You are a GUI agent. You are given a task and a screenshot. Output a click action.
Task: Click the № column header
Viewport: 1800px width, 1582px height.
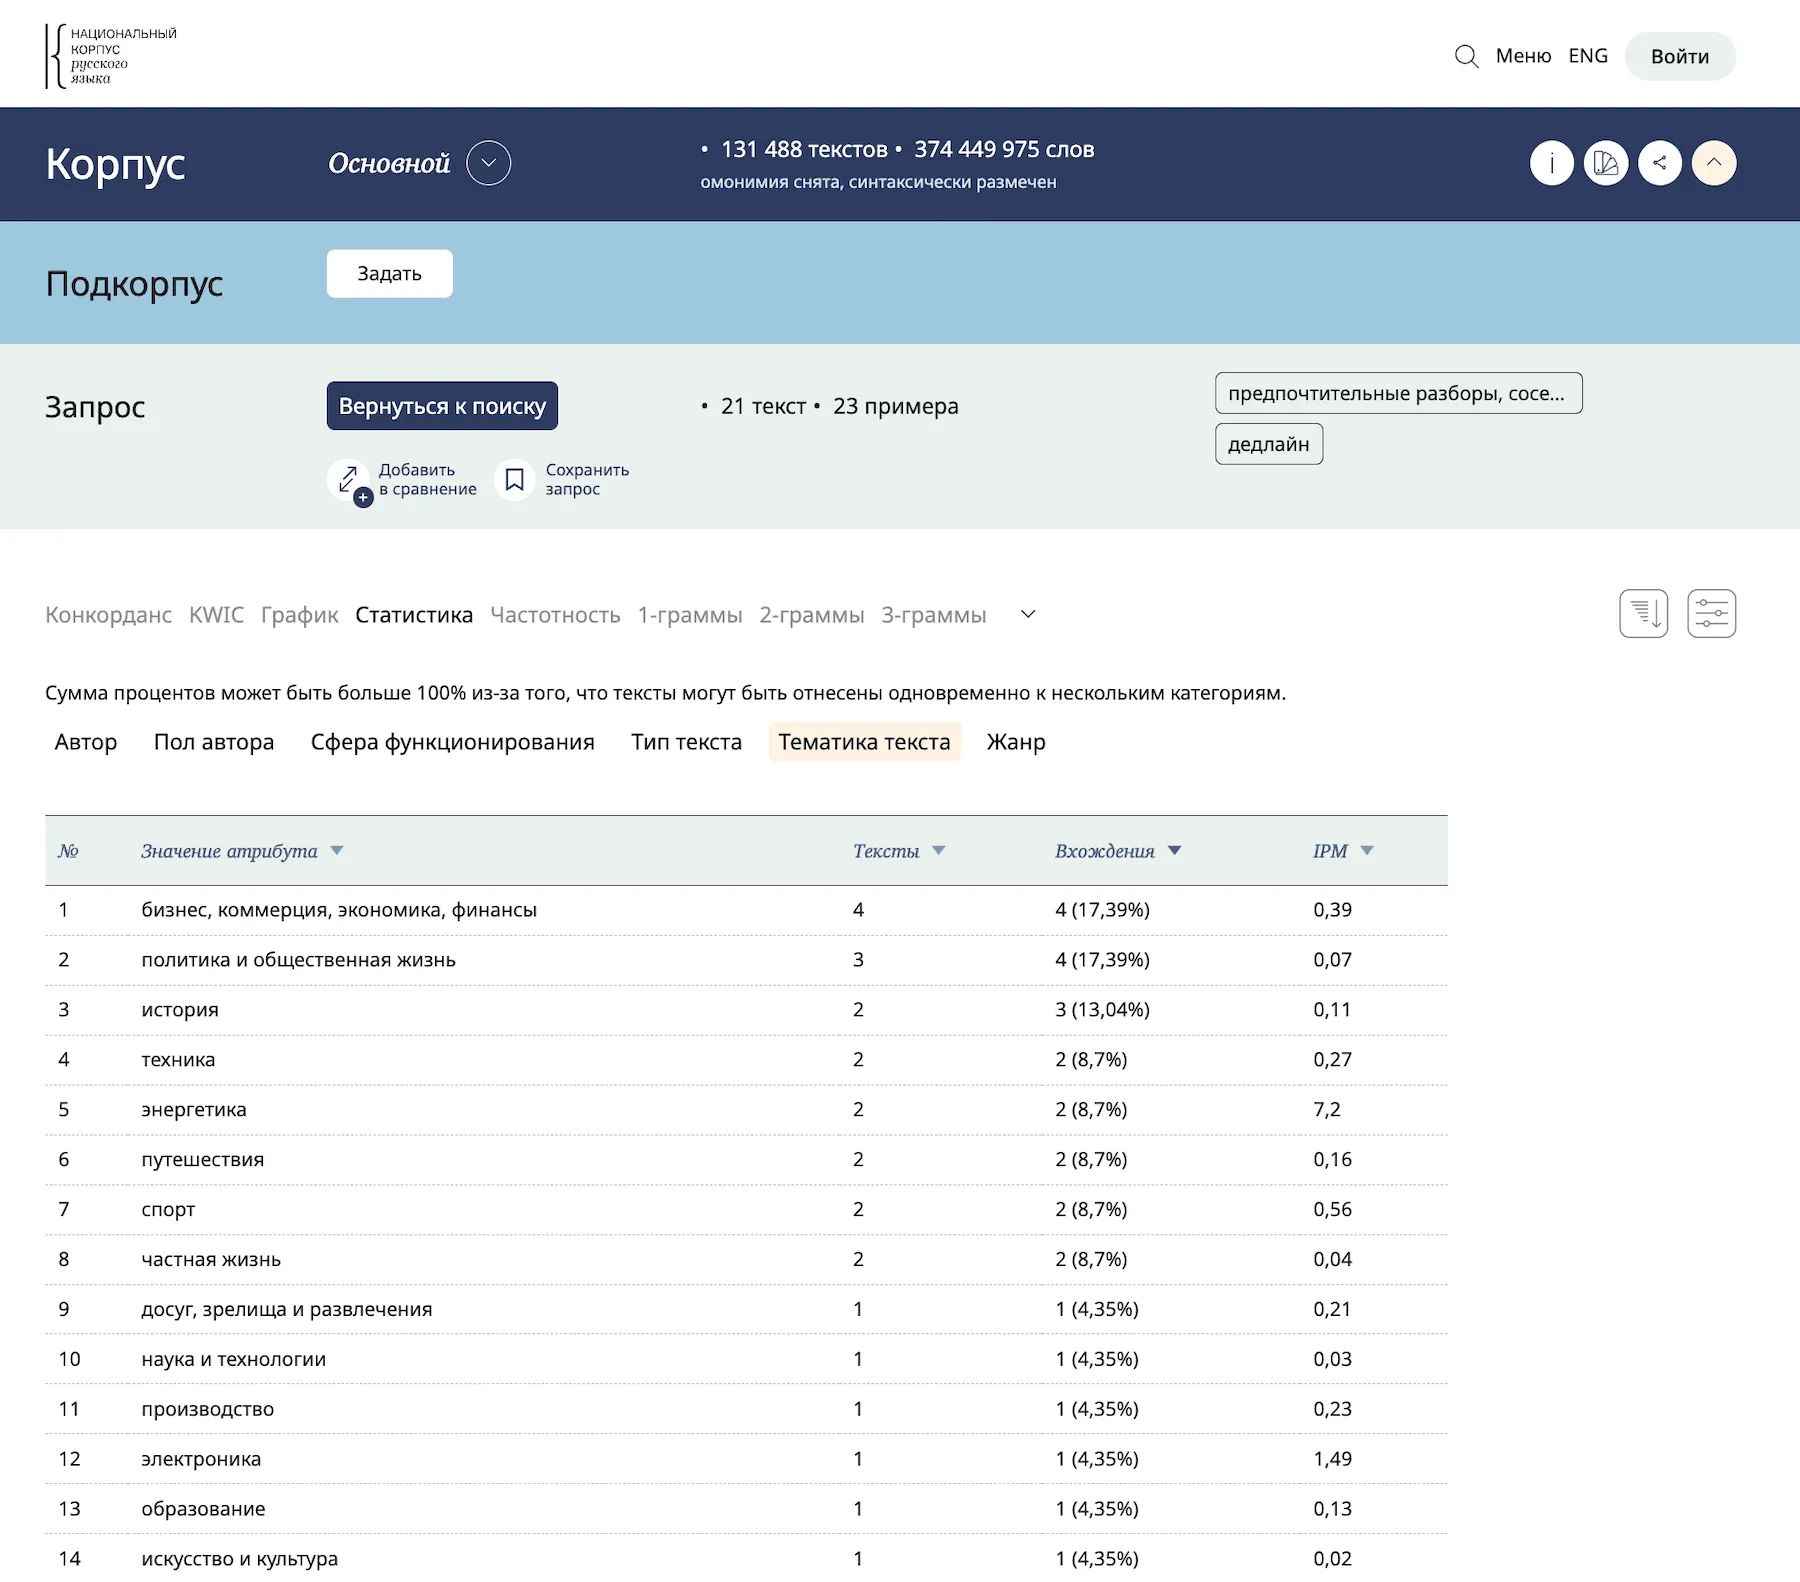(x=68, y=851)
